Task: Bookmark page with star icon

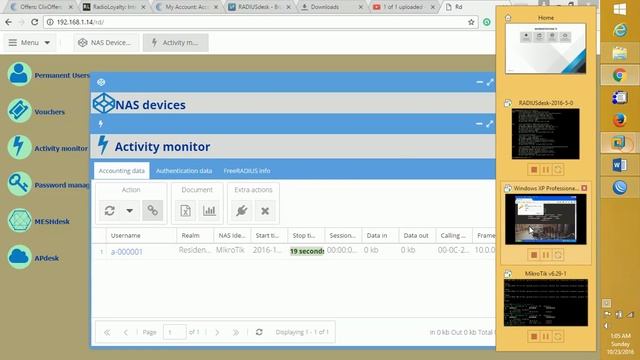Action: (471, 22)
